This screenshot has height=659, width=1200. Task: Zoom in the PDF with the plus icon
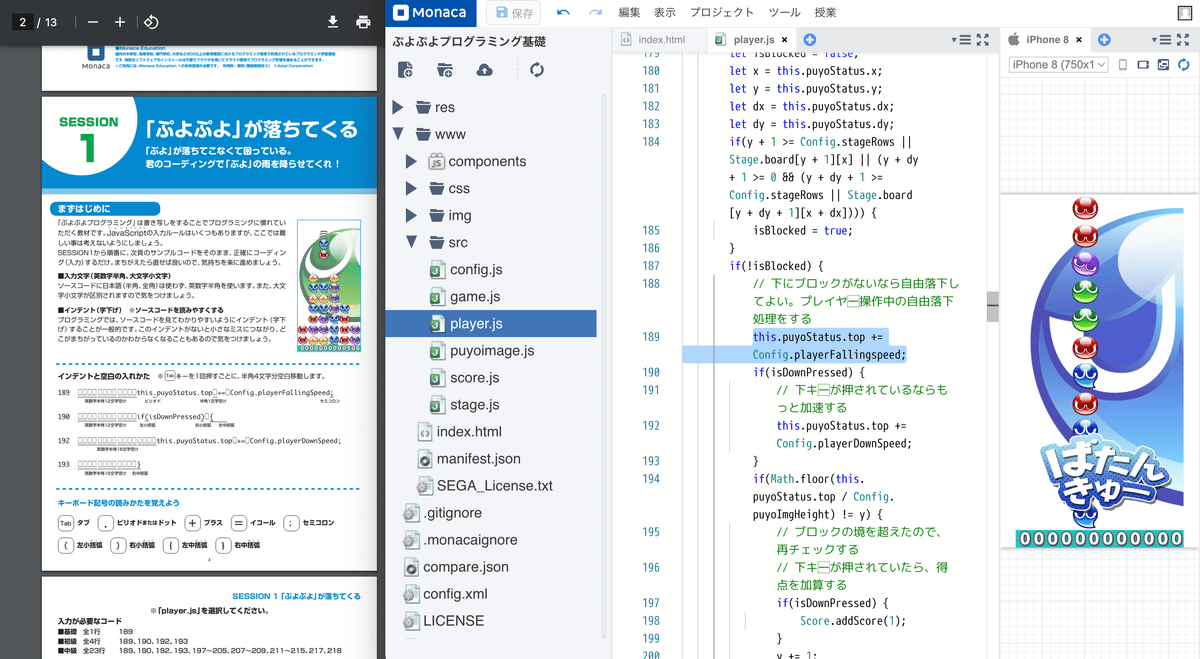pos(120,21)
